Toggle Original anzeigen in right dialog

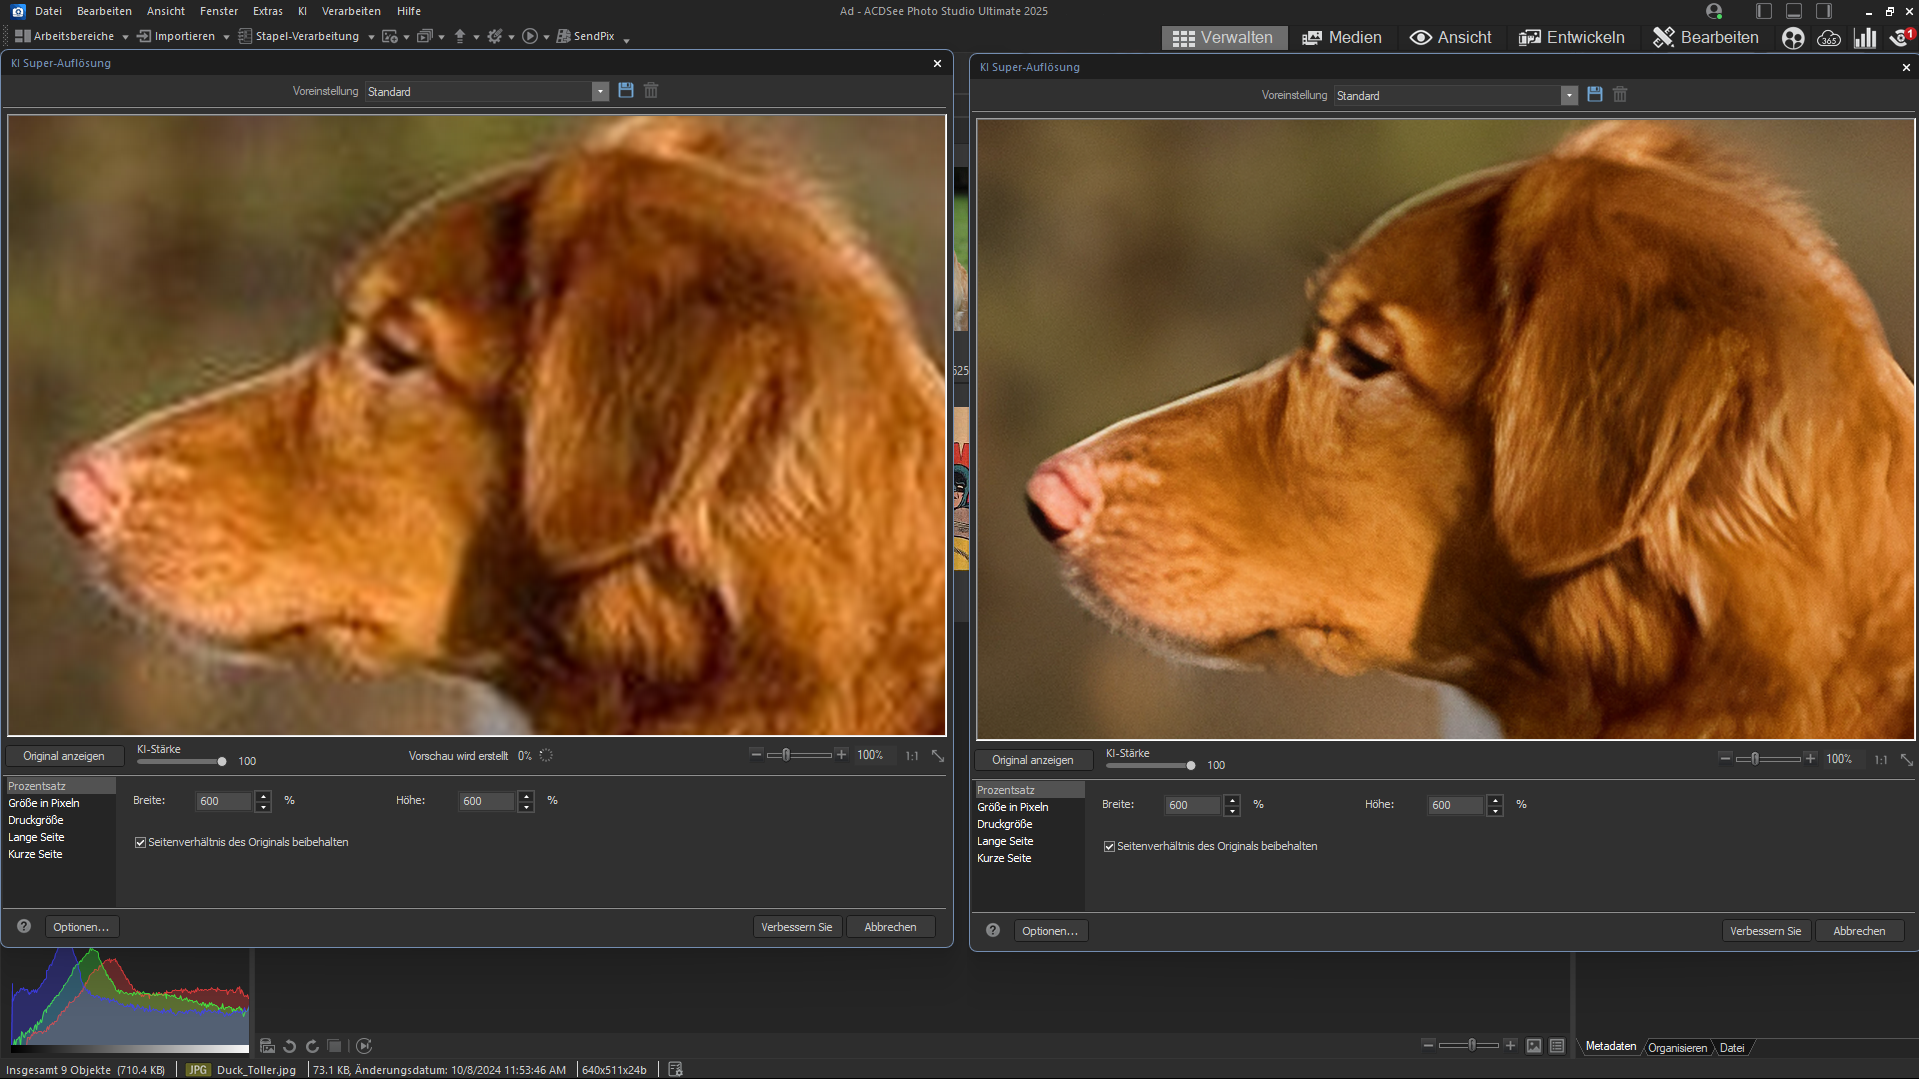pyautogui.click(x=1032, y=760)
